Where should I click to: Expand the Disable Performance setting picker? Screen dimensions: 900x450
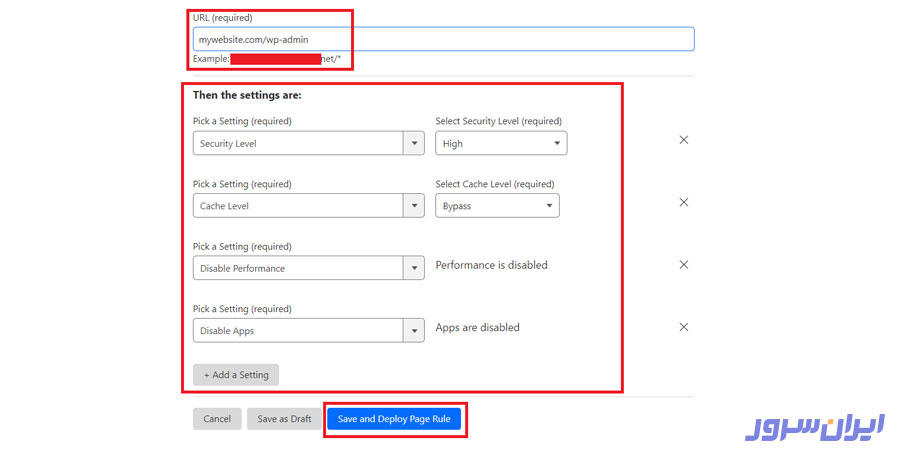point(308,268)
